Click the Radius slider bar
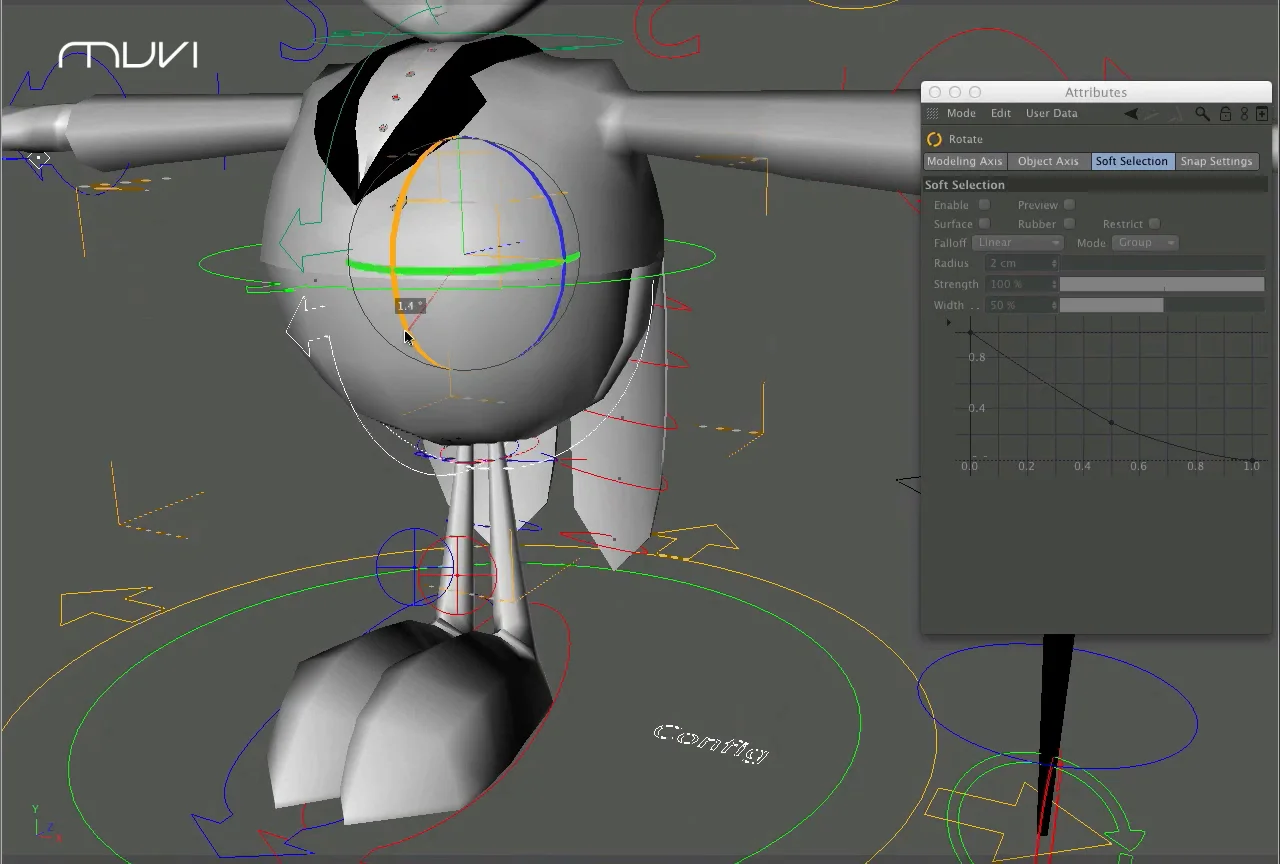The height and width of the screenshot is (864, 1280). coord(1162,263)
